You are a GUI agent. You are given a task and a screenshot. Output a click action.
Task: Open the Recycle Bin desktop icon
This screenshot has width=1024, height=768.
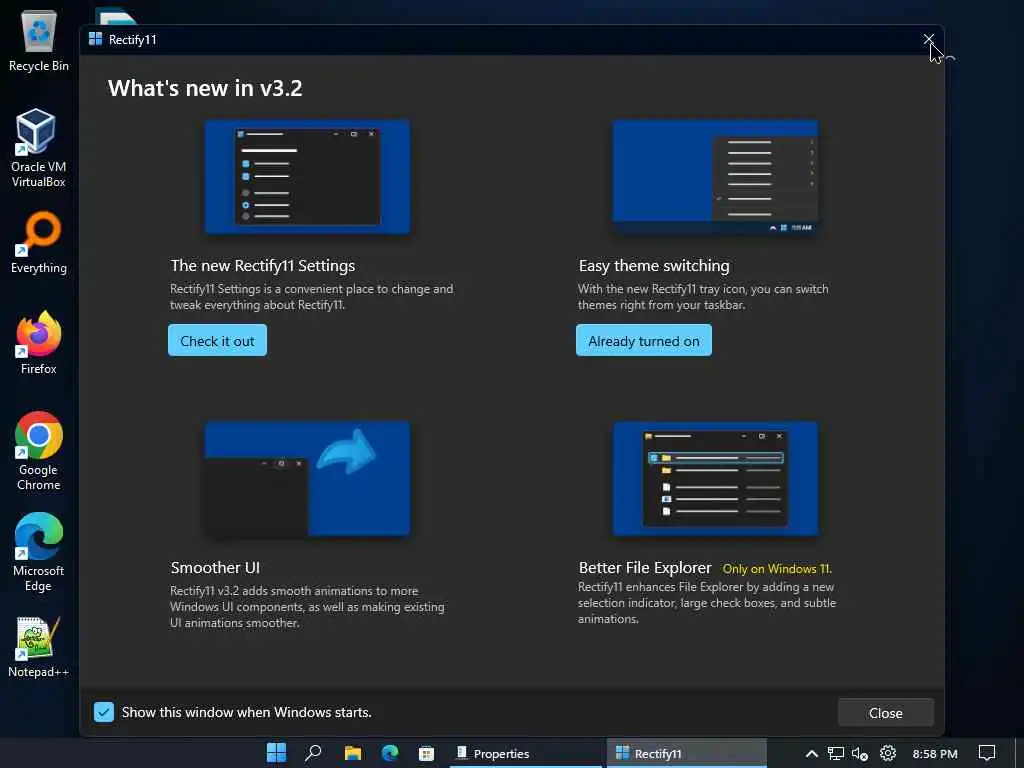point(39,40)
